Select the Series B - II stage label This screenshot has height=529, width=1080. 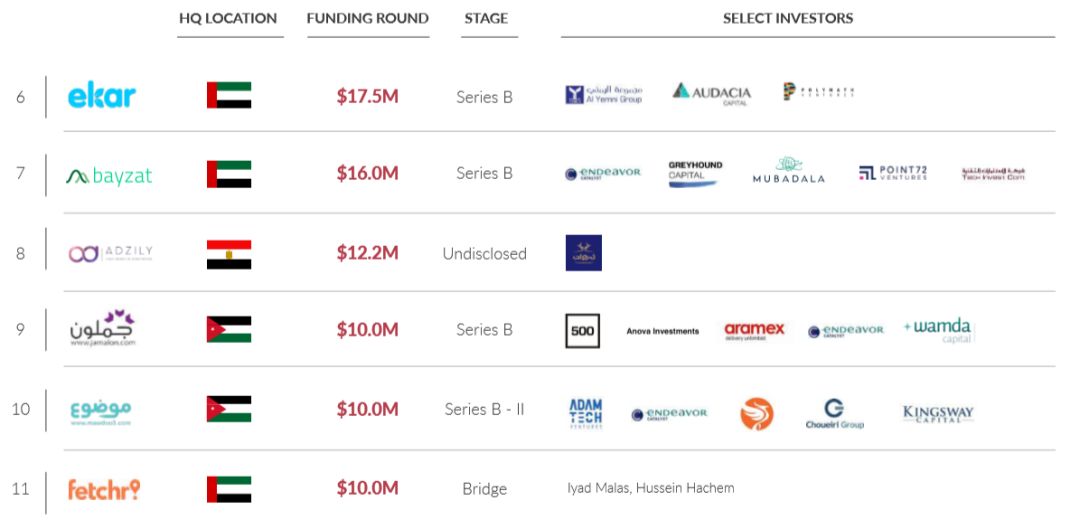pyautogui.click(x=484, y=410)
